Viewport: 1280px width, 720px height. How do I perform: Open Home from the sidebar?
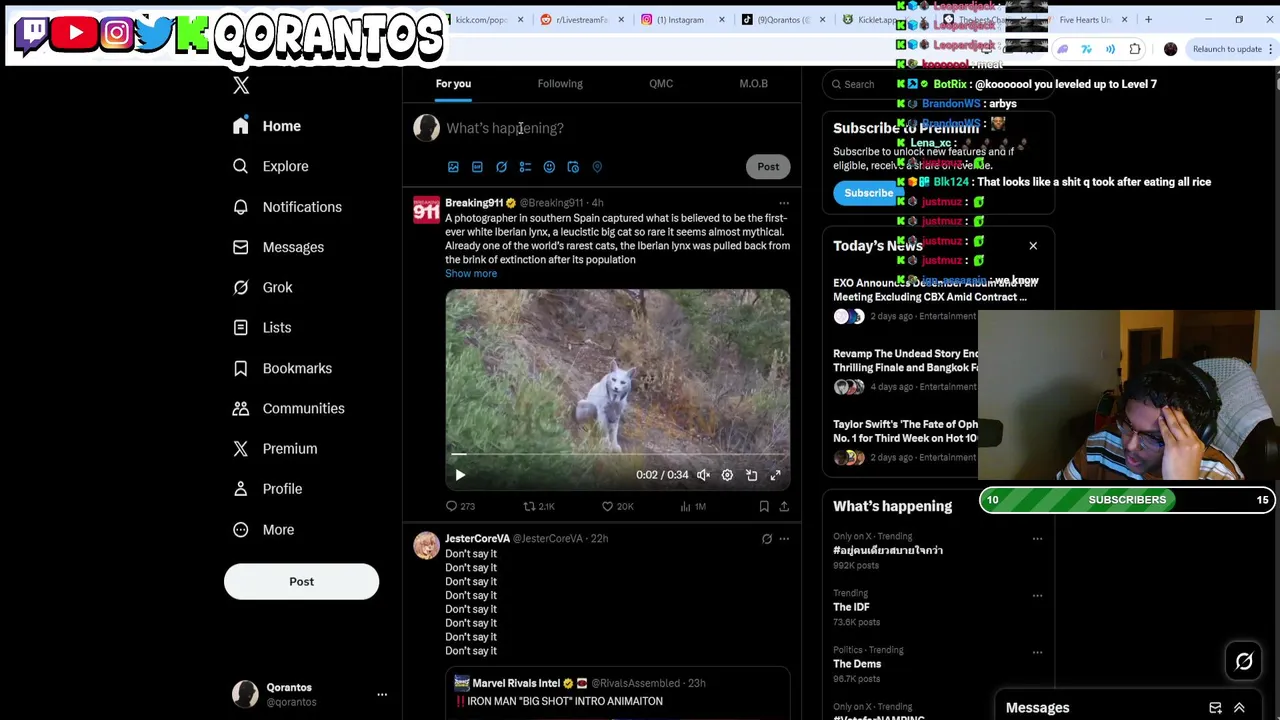pos(266,126)
